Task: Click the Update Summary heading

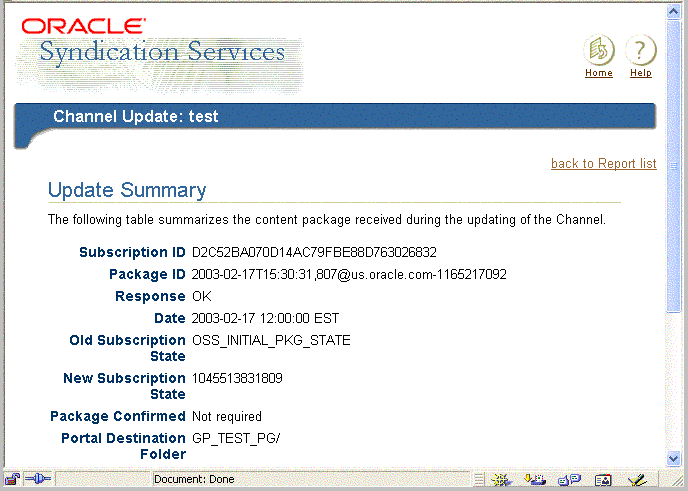Action: click(127, 190)
